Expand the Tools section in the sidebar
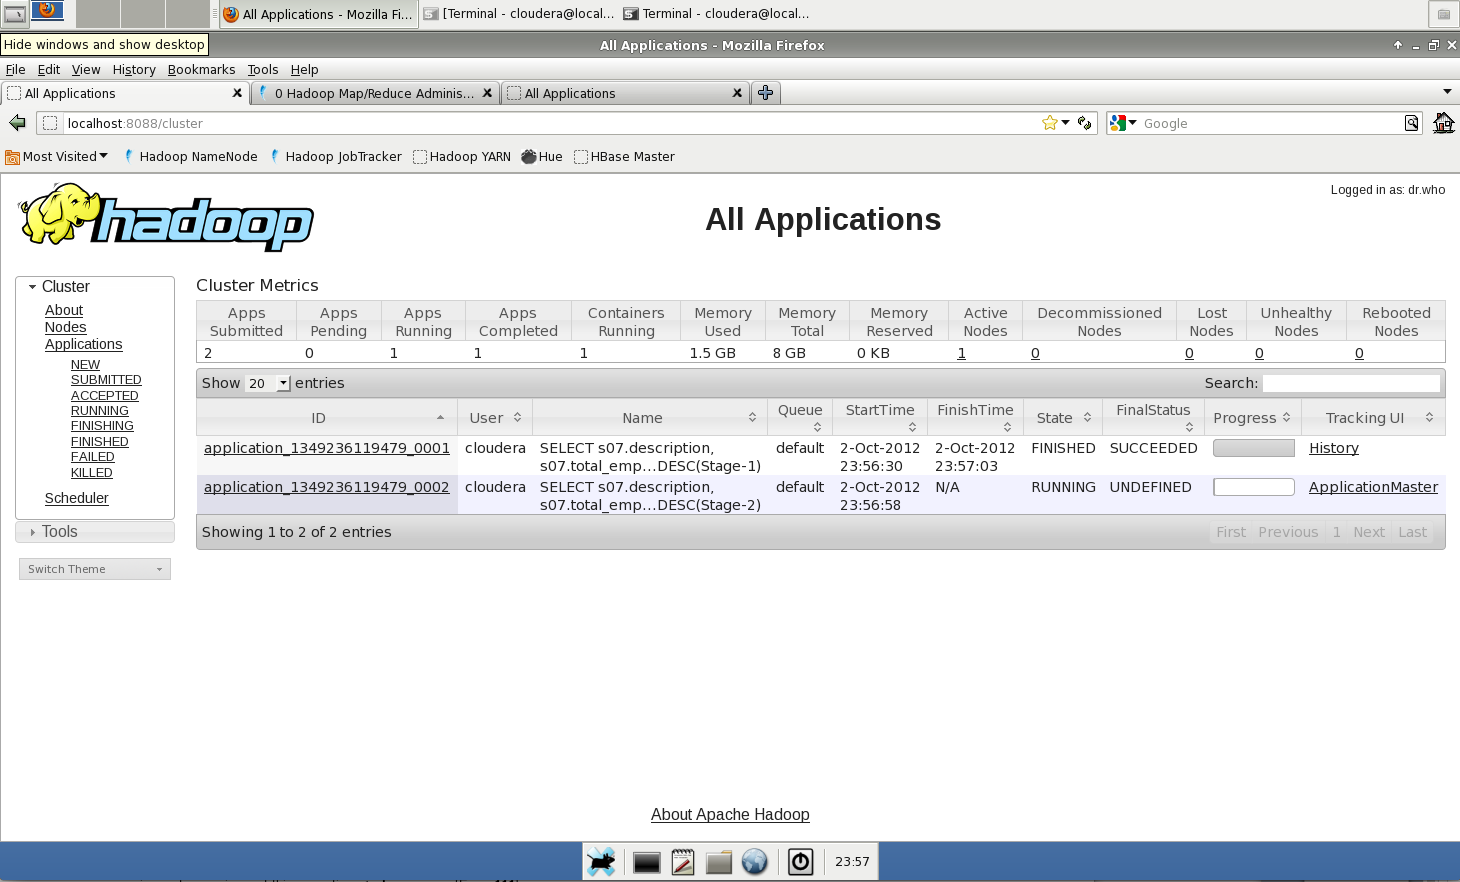The width and height of the screenshot is (1460, 882). coord(95,532)
